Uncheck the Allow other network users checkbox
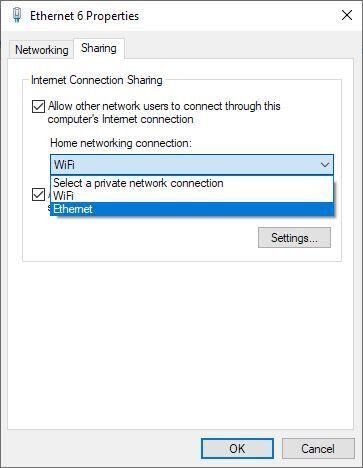This screenshot has width=363, height=468. pos(38,107)
